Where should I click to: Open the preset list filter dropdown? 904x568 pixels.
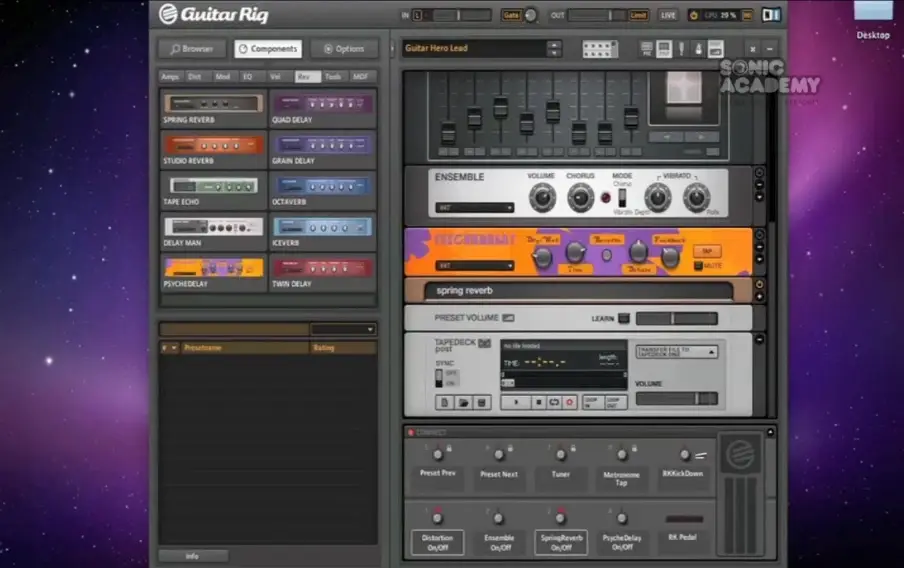(x=343, y=329)
